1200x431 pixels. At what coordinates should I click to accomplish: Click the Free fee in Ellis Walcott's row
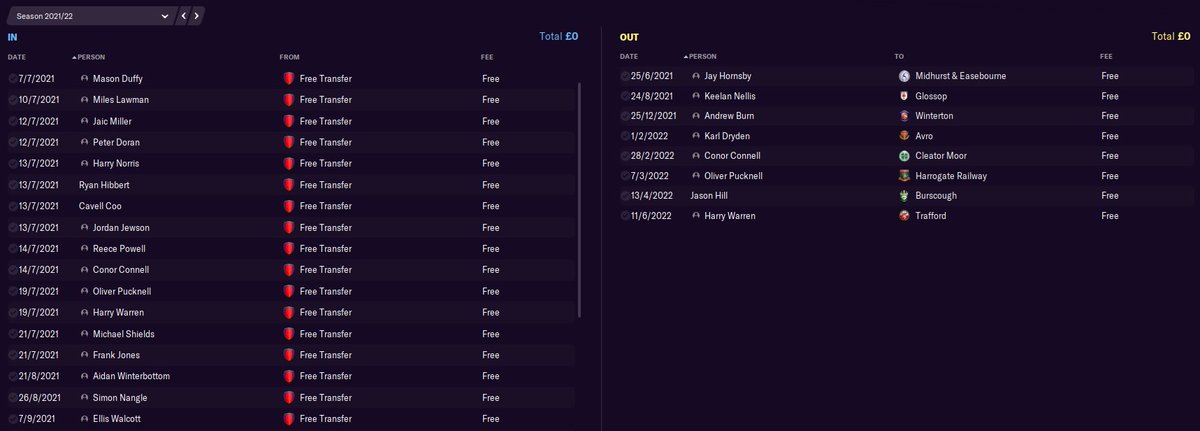click(x=490, y=419)
